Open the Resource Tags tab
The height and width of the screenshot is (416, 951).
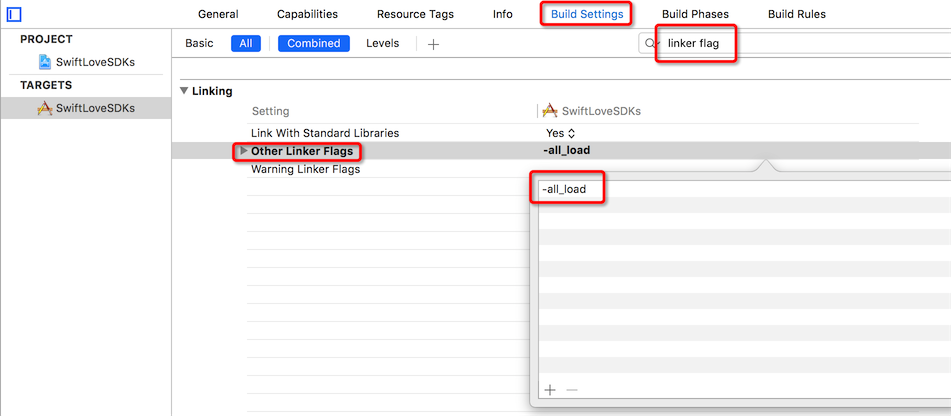pyautogui.click(x=415, y=14)
